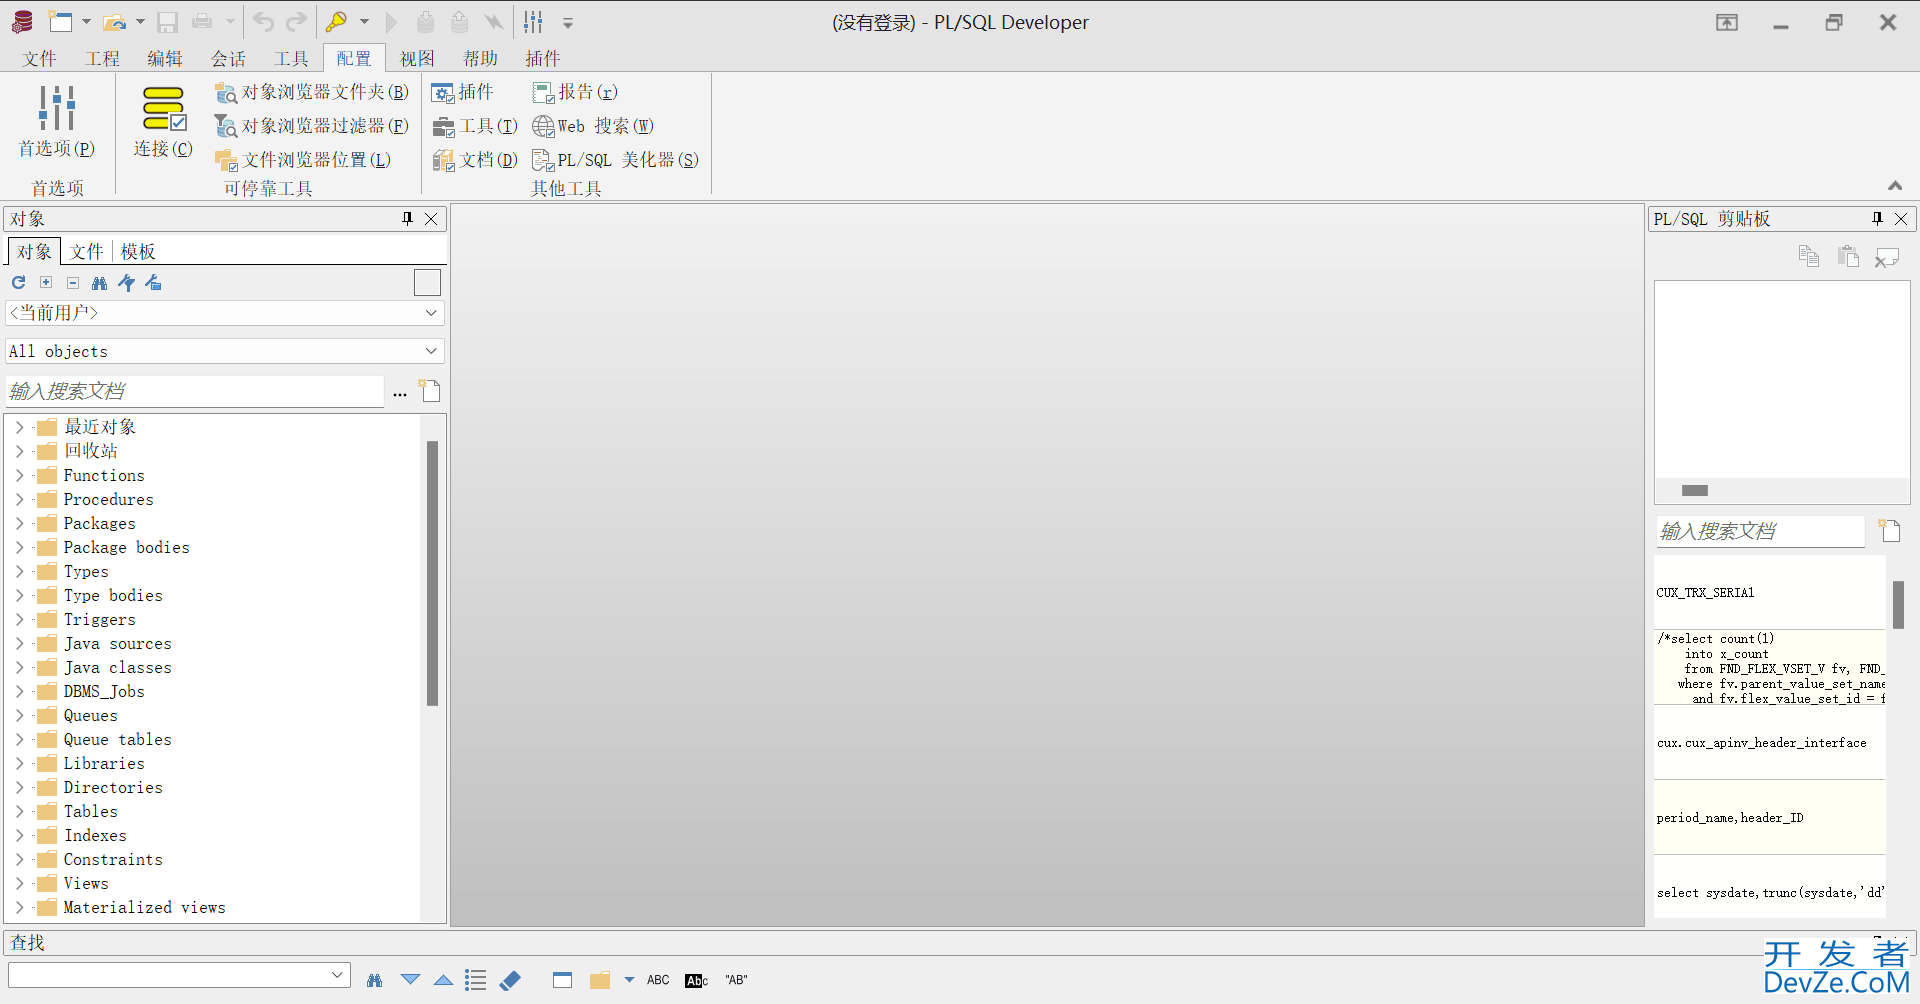Screen dimensions: 1920x1004
Task: Click the find-previous up triangle in Find bar
Action: [443, 980]
